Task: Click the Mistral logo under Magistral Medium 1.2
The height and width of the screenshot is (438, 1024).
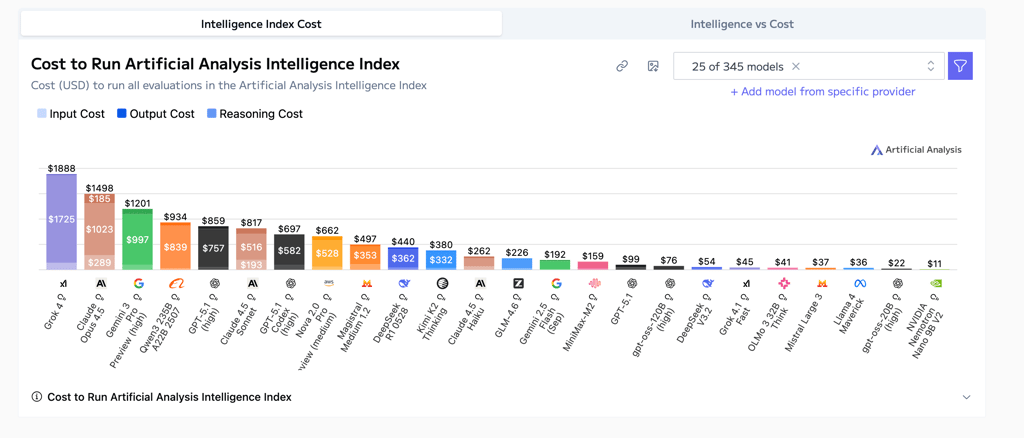Action: tap(366, 283)
